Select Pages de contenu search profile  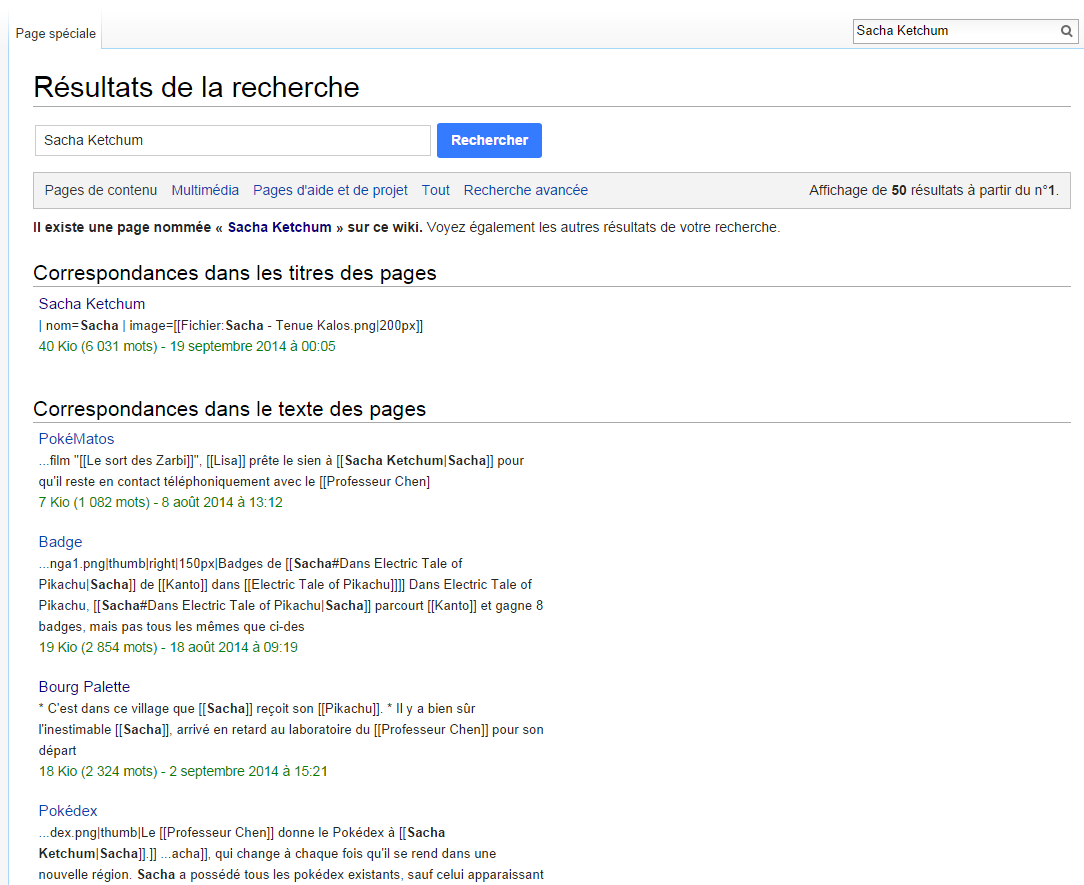point(101,190)
